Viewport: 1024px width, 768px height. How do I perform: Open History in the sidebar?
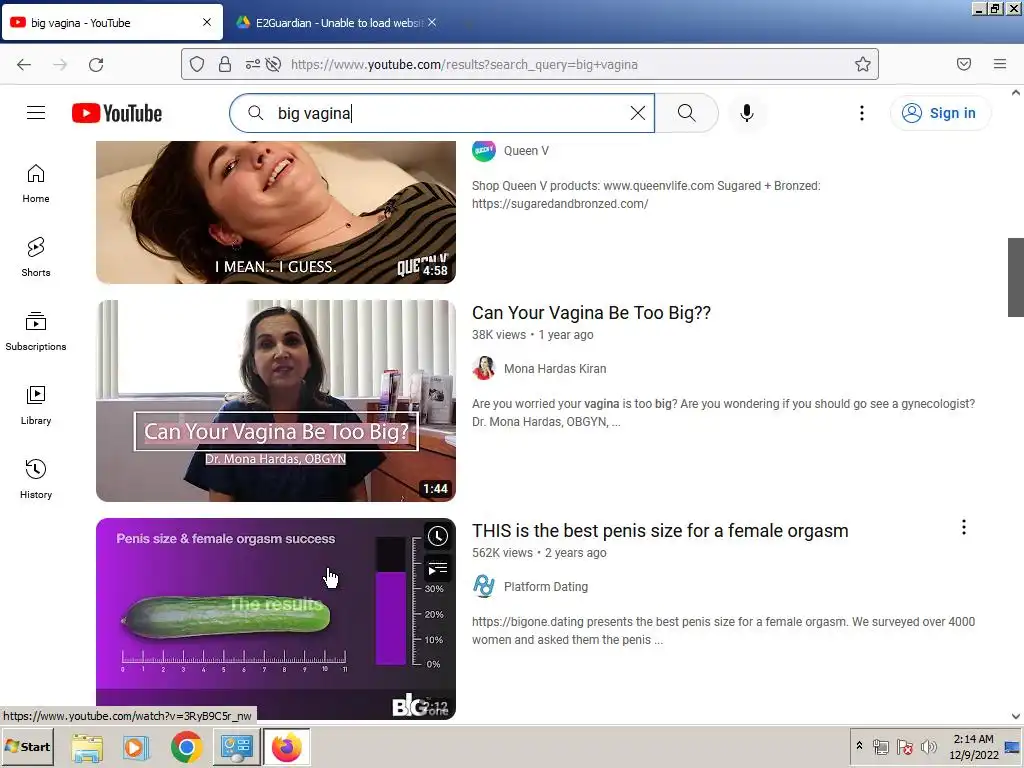[36, 479]
